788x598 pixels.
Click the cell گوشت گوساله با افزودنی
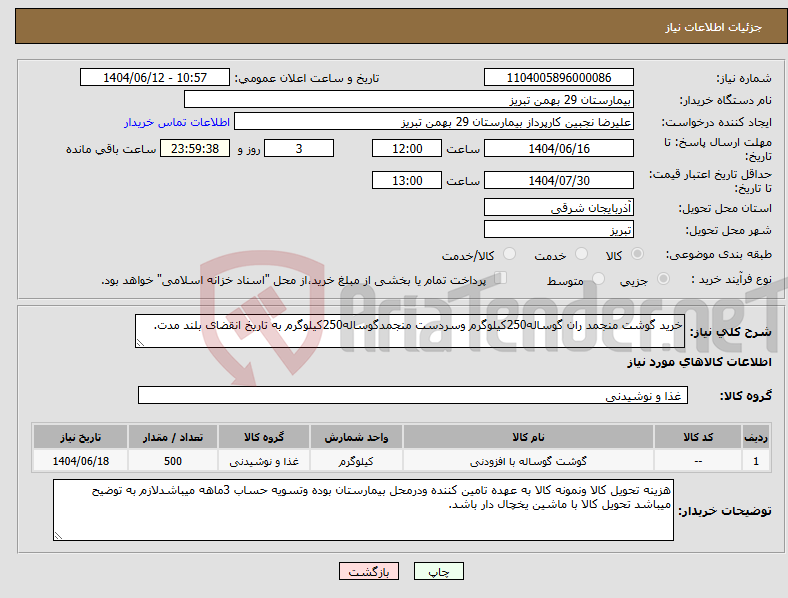point(528,461)
